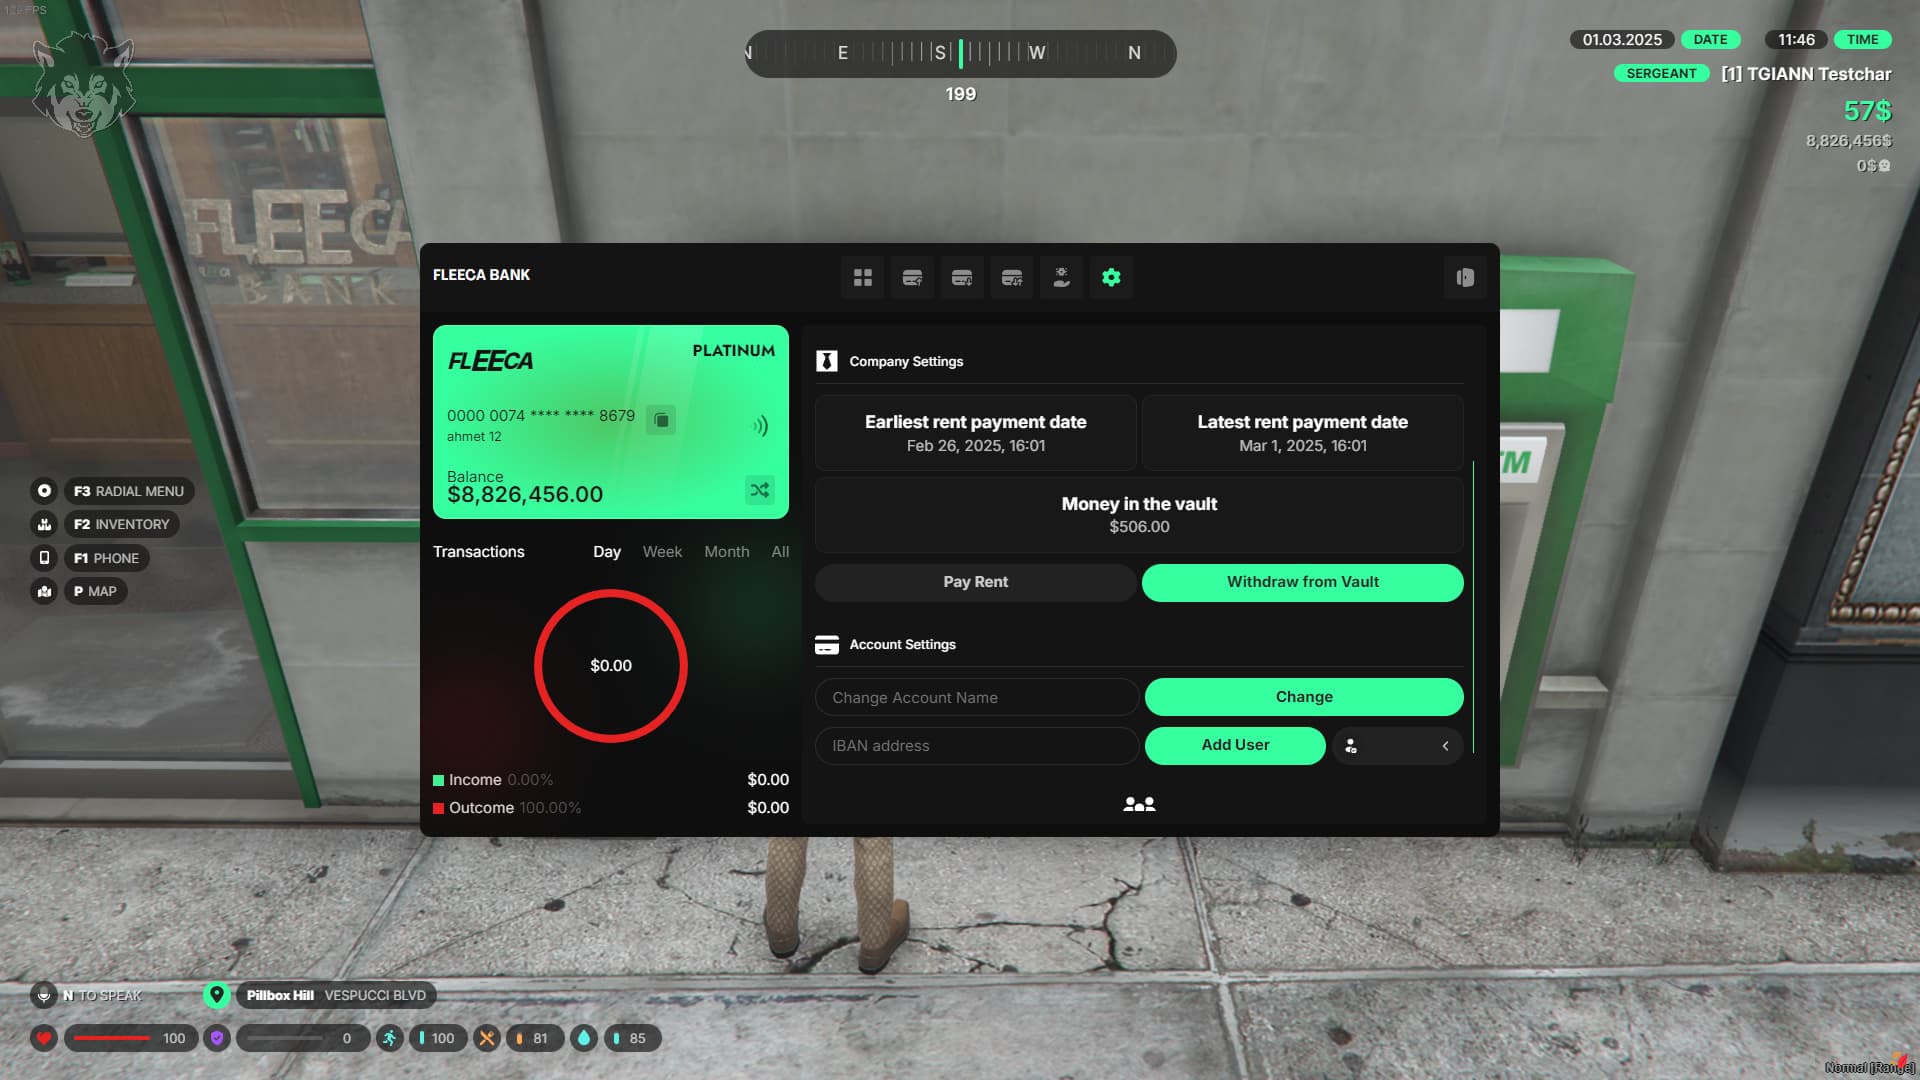Open the dashboard grid view
1920x1080 pixels.
[862, 278]
